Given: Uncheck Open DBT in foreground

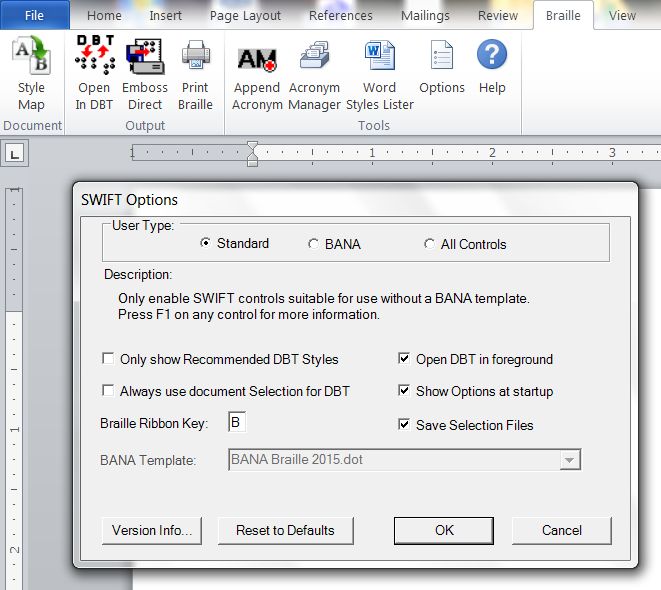Looking at the screenshot, I should pyautogui.click(x=403, y=359).
